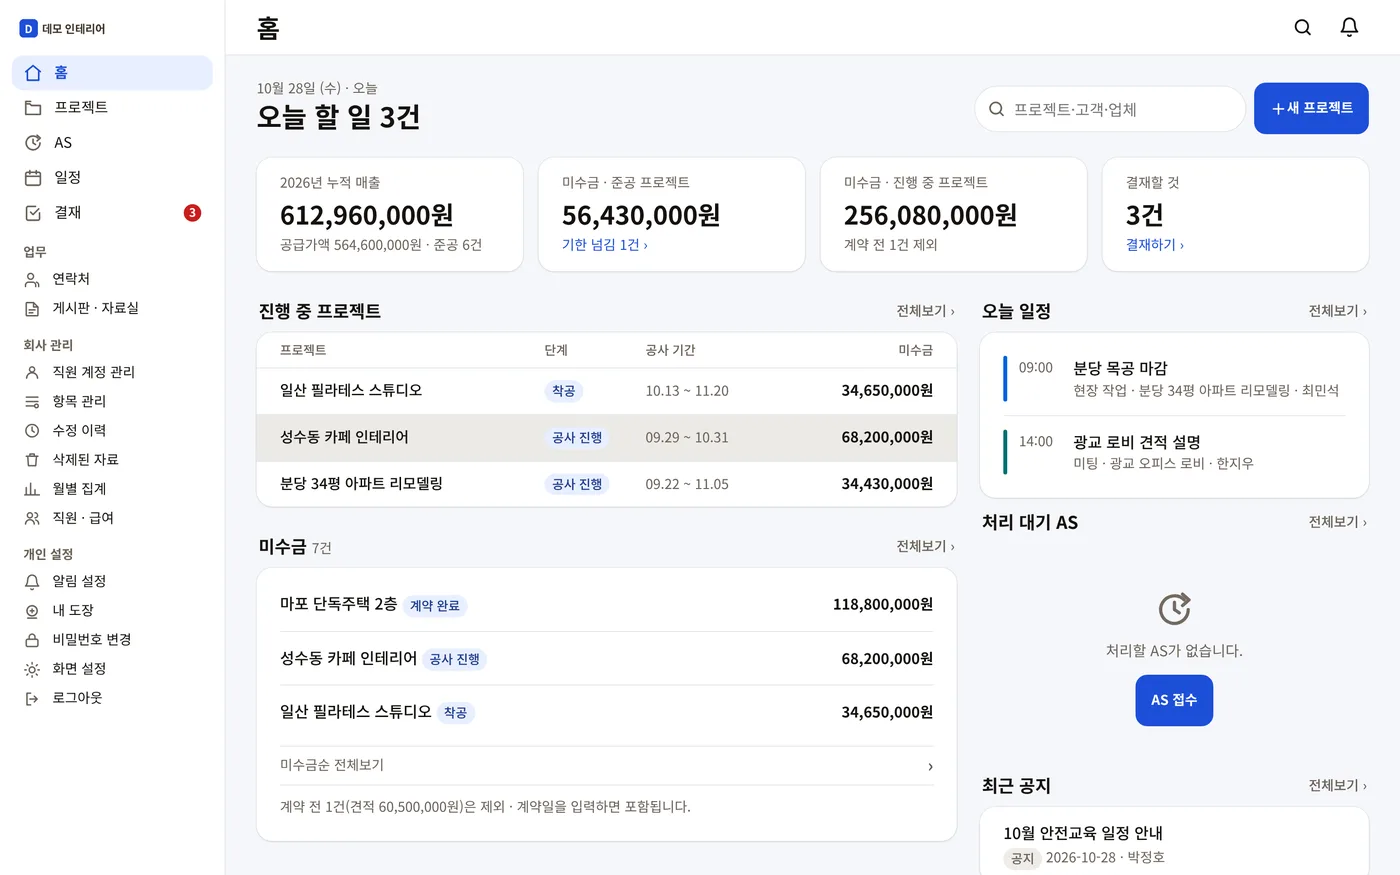Click the 삭제된 자료 trash icon
1400x875 pixels.
tap(32, 460)
